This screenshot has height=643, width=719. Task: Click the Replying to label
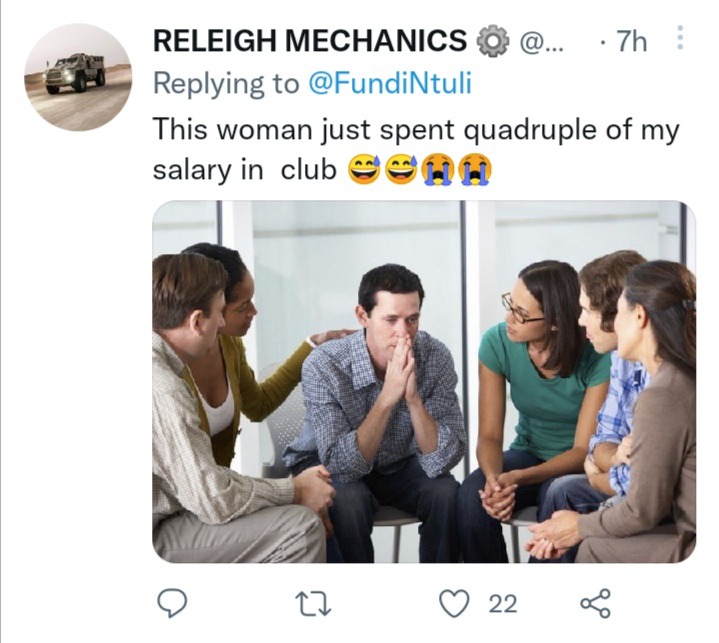point(227,84)
